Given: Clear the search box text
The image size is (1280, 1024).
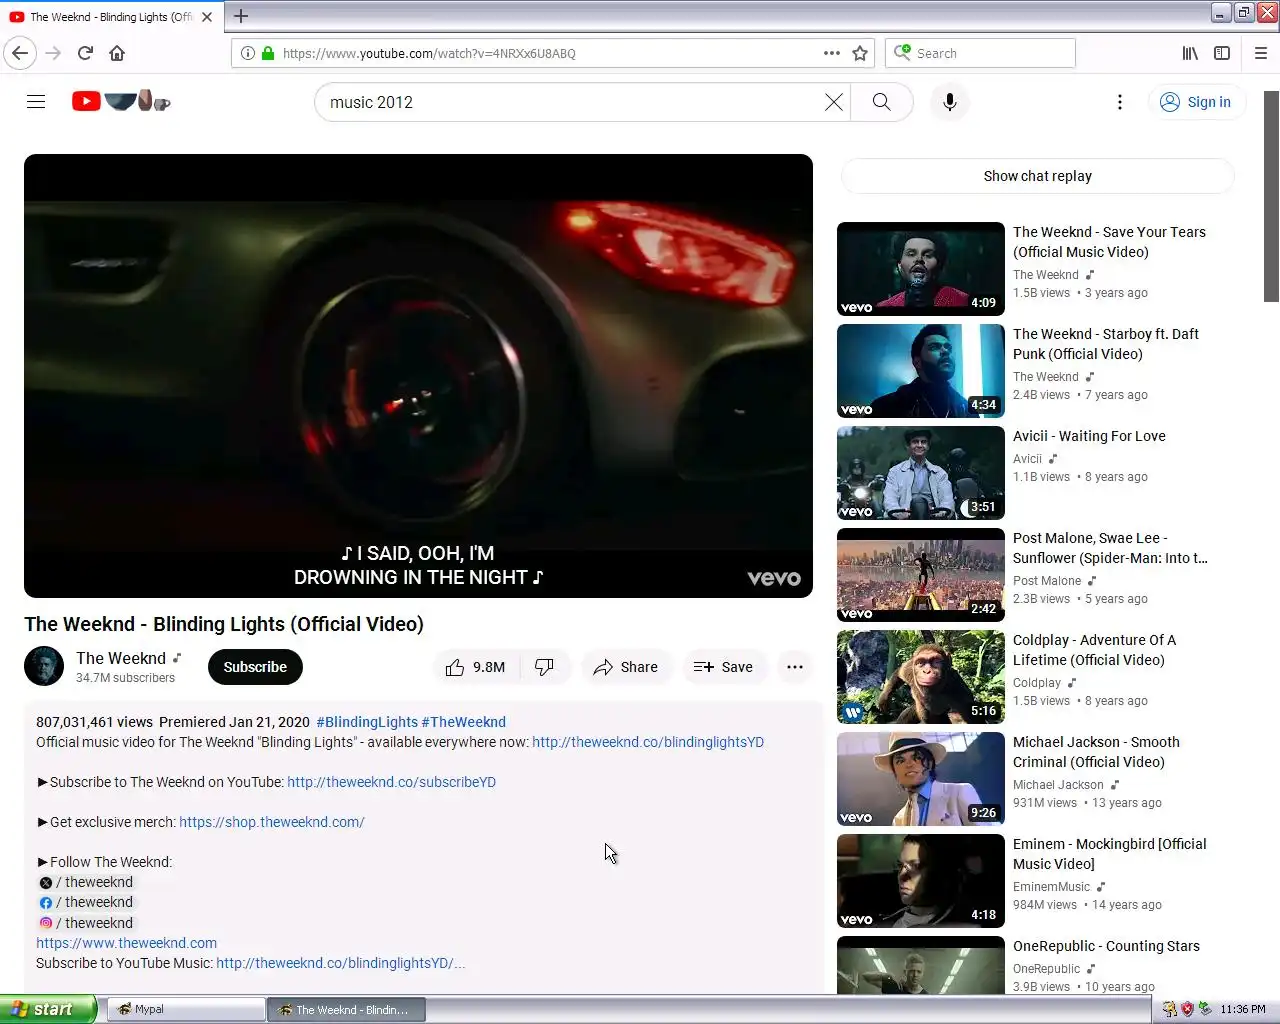Looking at the screenshot, I should (833, 102).
